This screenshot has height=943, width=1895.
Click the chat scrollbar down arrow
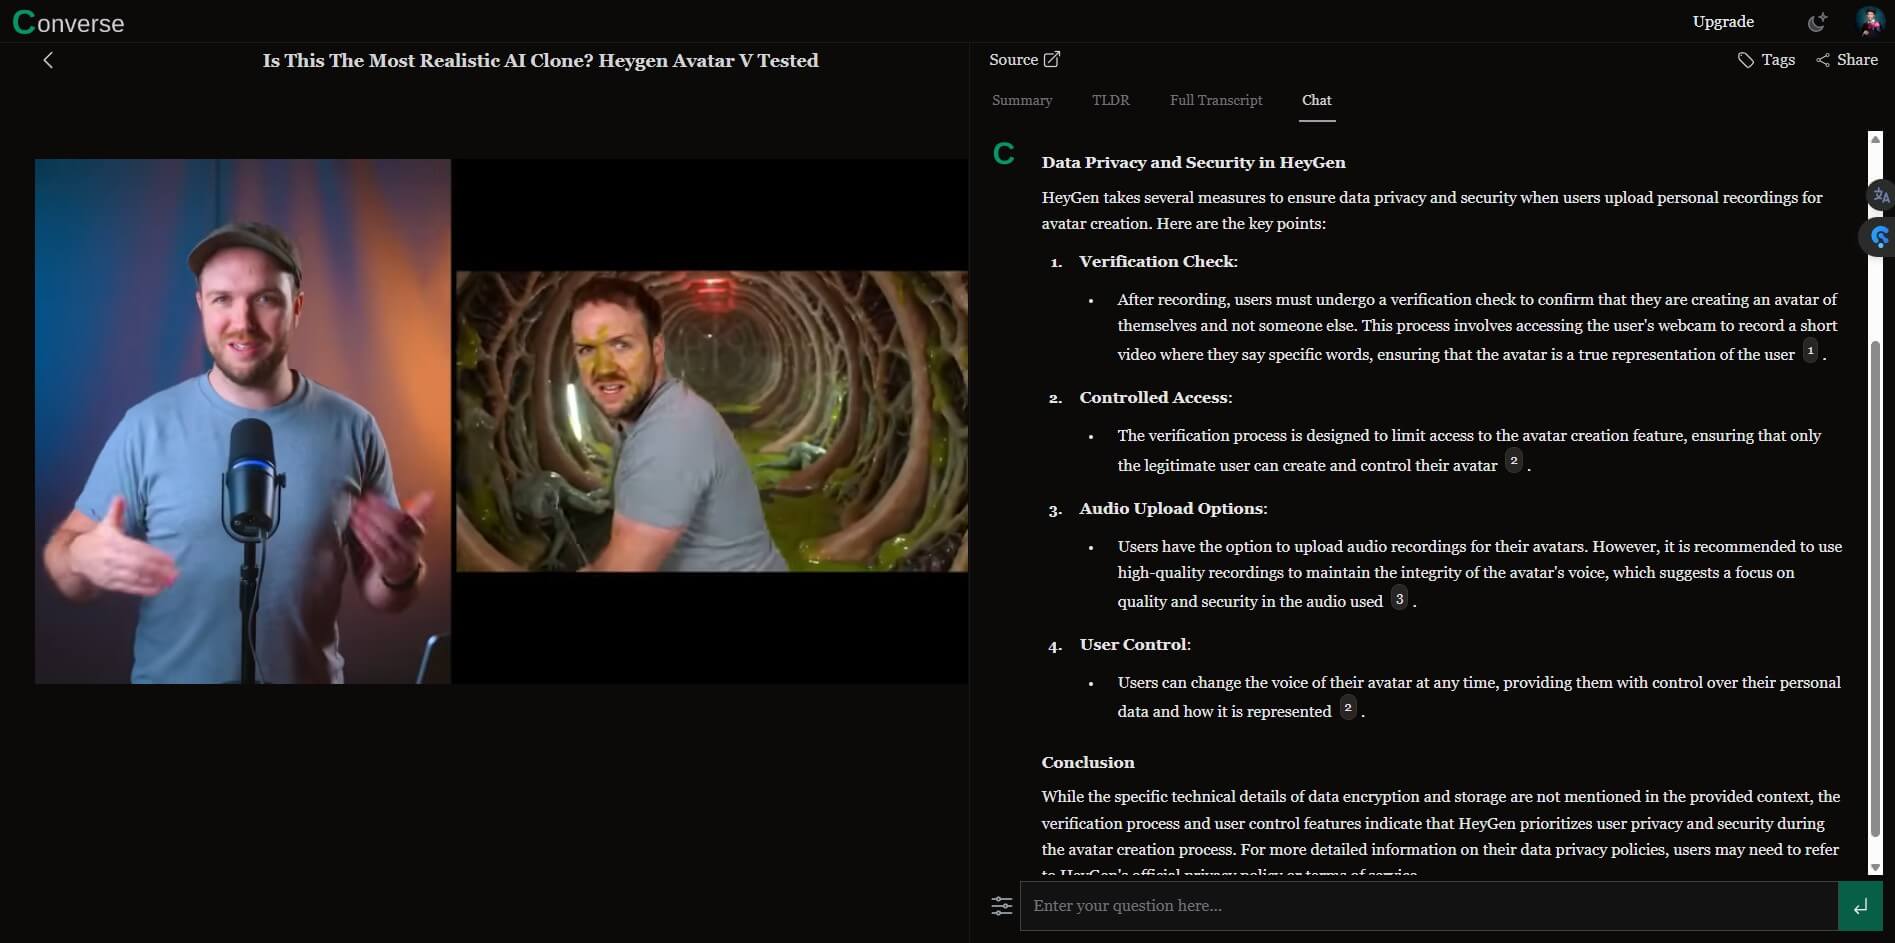pos(1875,867)
